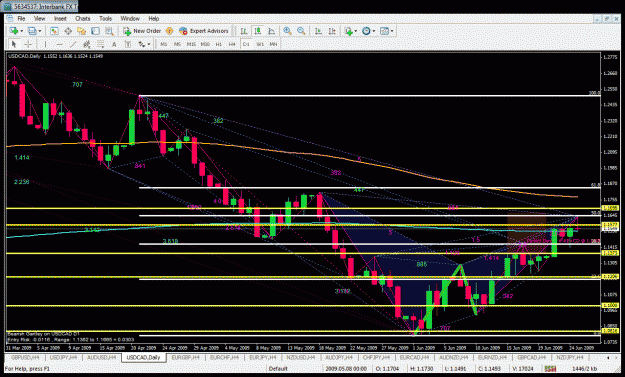Screen dimensions: 625x377
Task: Click the Indicators list icon
Action: 349,31
